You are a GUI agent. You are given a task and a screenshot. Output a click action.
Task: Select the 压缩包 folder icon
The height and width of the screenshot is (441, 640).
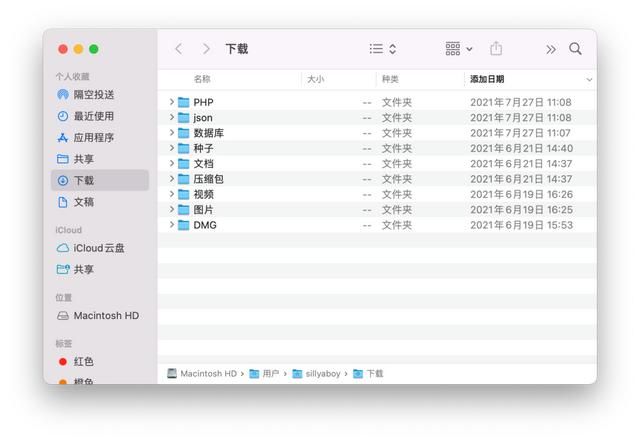[184, 179]
